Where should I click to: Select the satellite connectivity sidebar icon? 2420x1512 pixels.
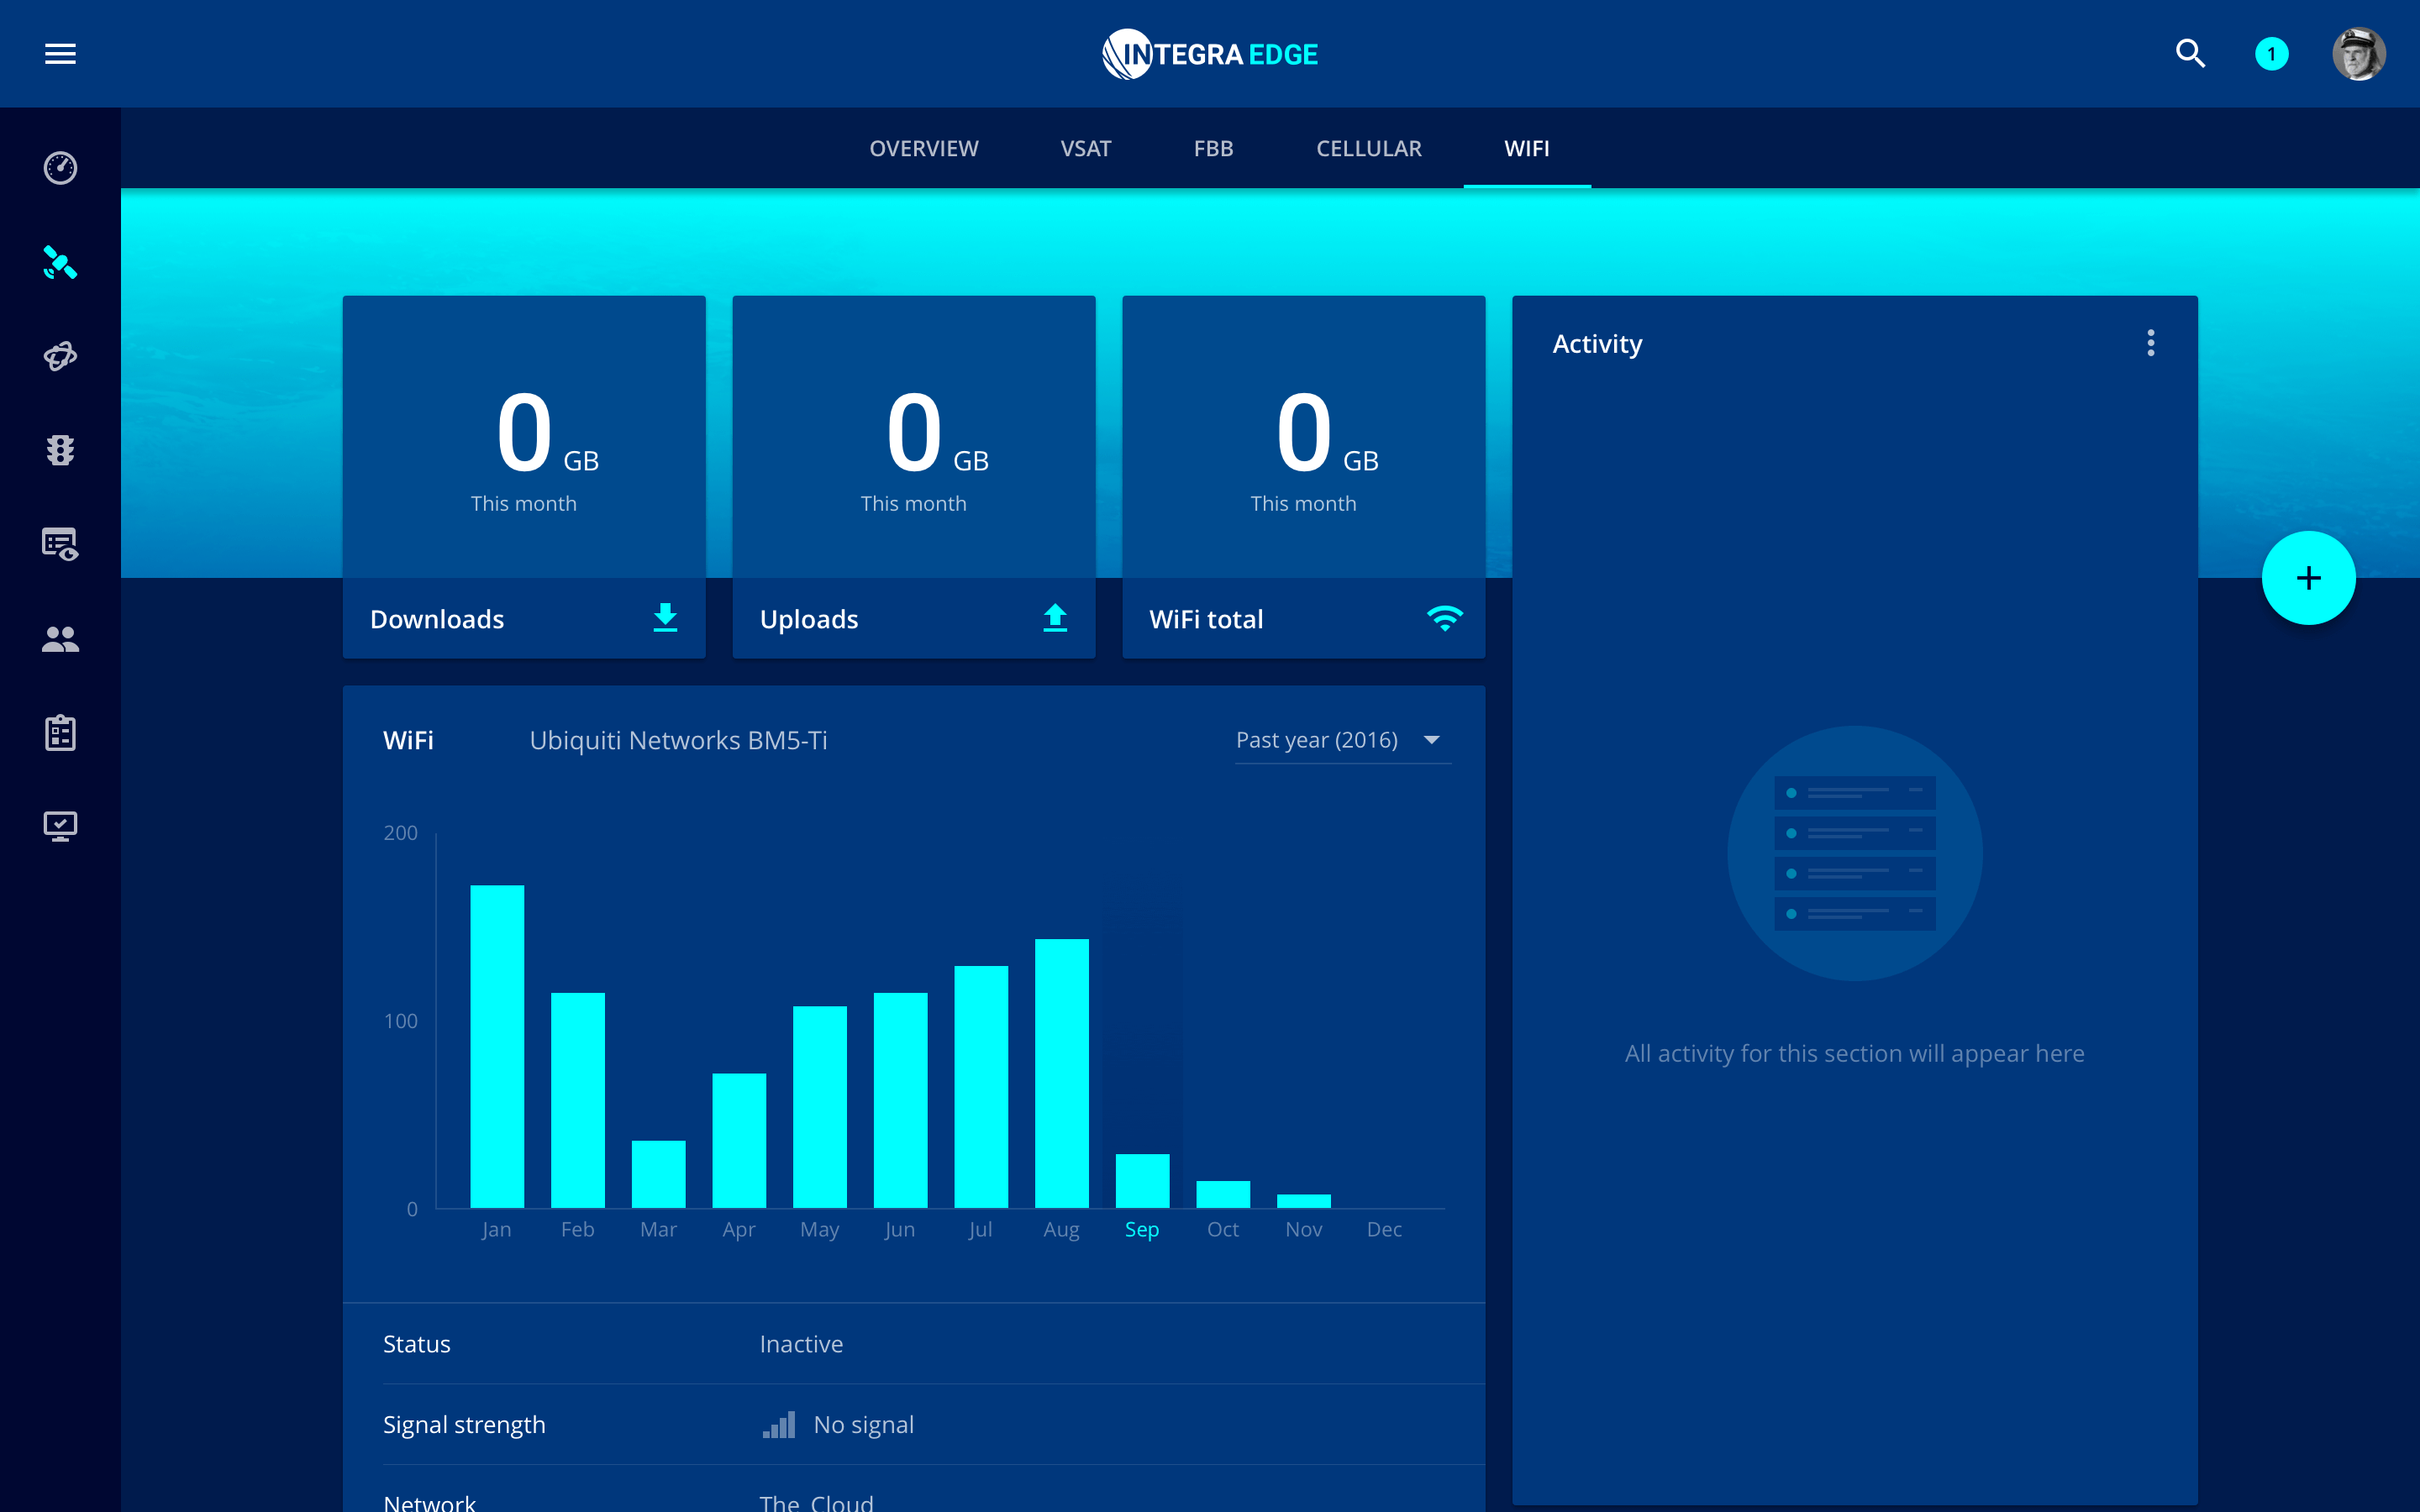pos(60,263)
